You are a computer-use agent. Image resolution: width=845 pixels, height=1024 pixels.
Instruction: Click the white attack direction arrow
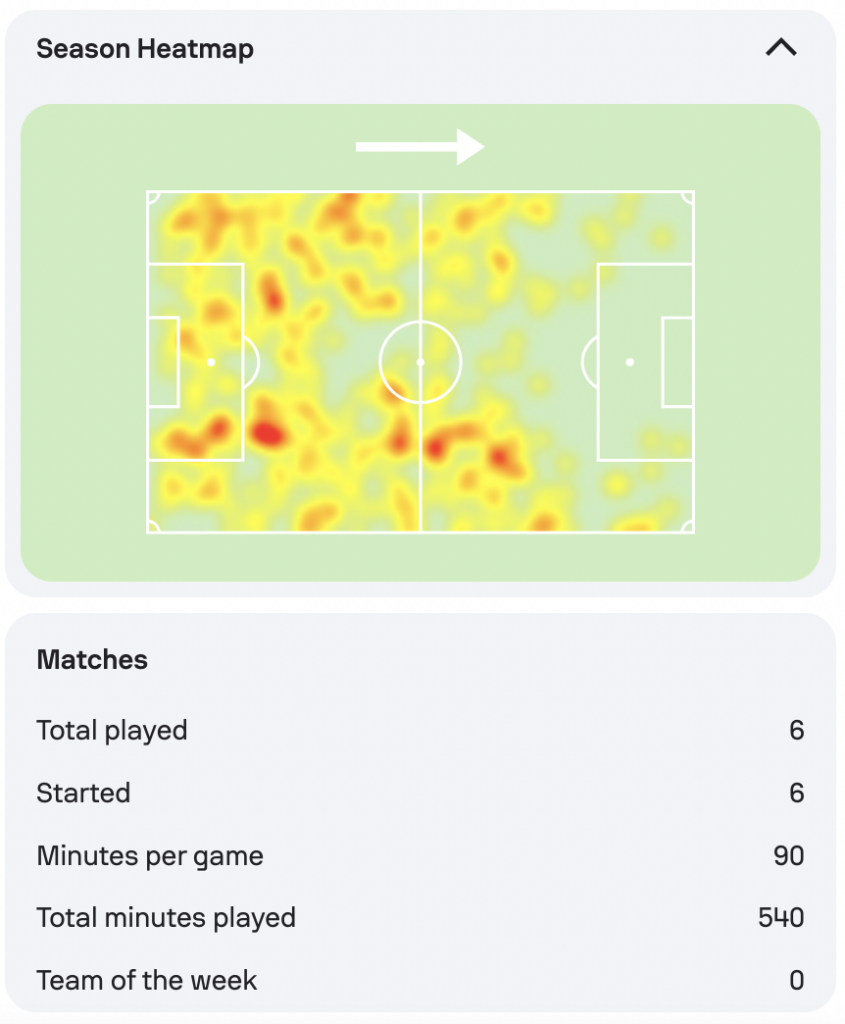(420, 147)
